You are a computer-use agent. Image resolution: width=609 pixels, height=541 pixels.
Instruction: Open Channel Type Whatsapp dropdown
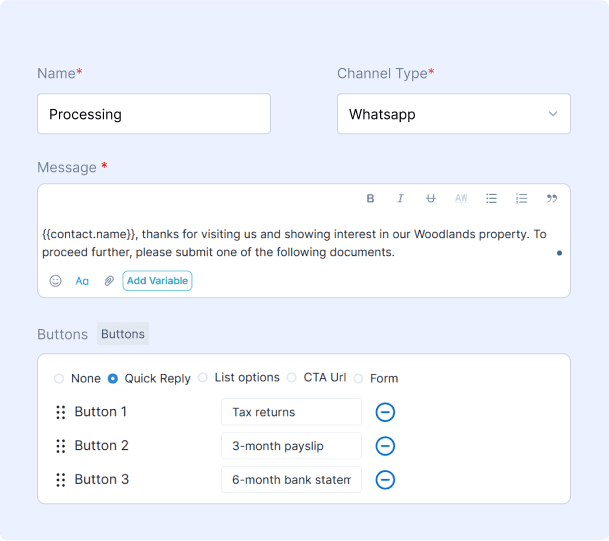[453, 114]
